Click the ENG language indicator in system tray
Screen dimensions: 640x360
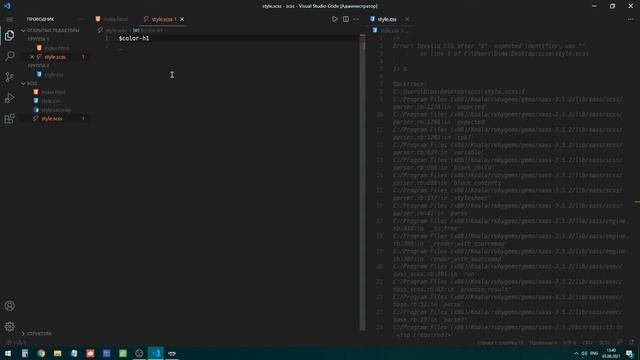click(594, 353)
